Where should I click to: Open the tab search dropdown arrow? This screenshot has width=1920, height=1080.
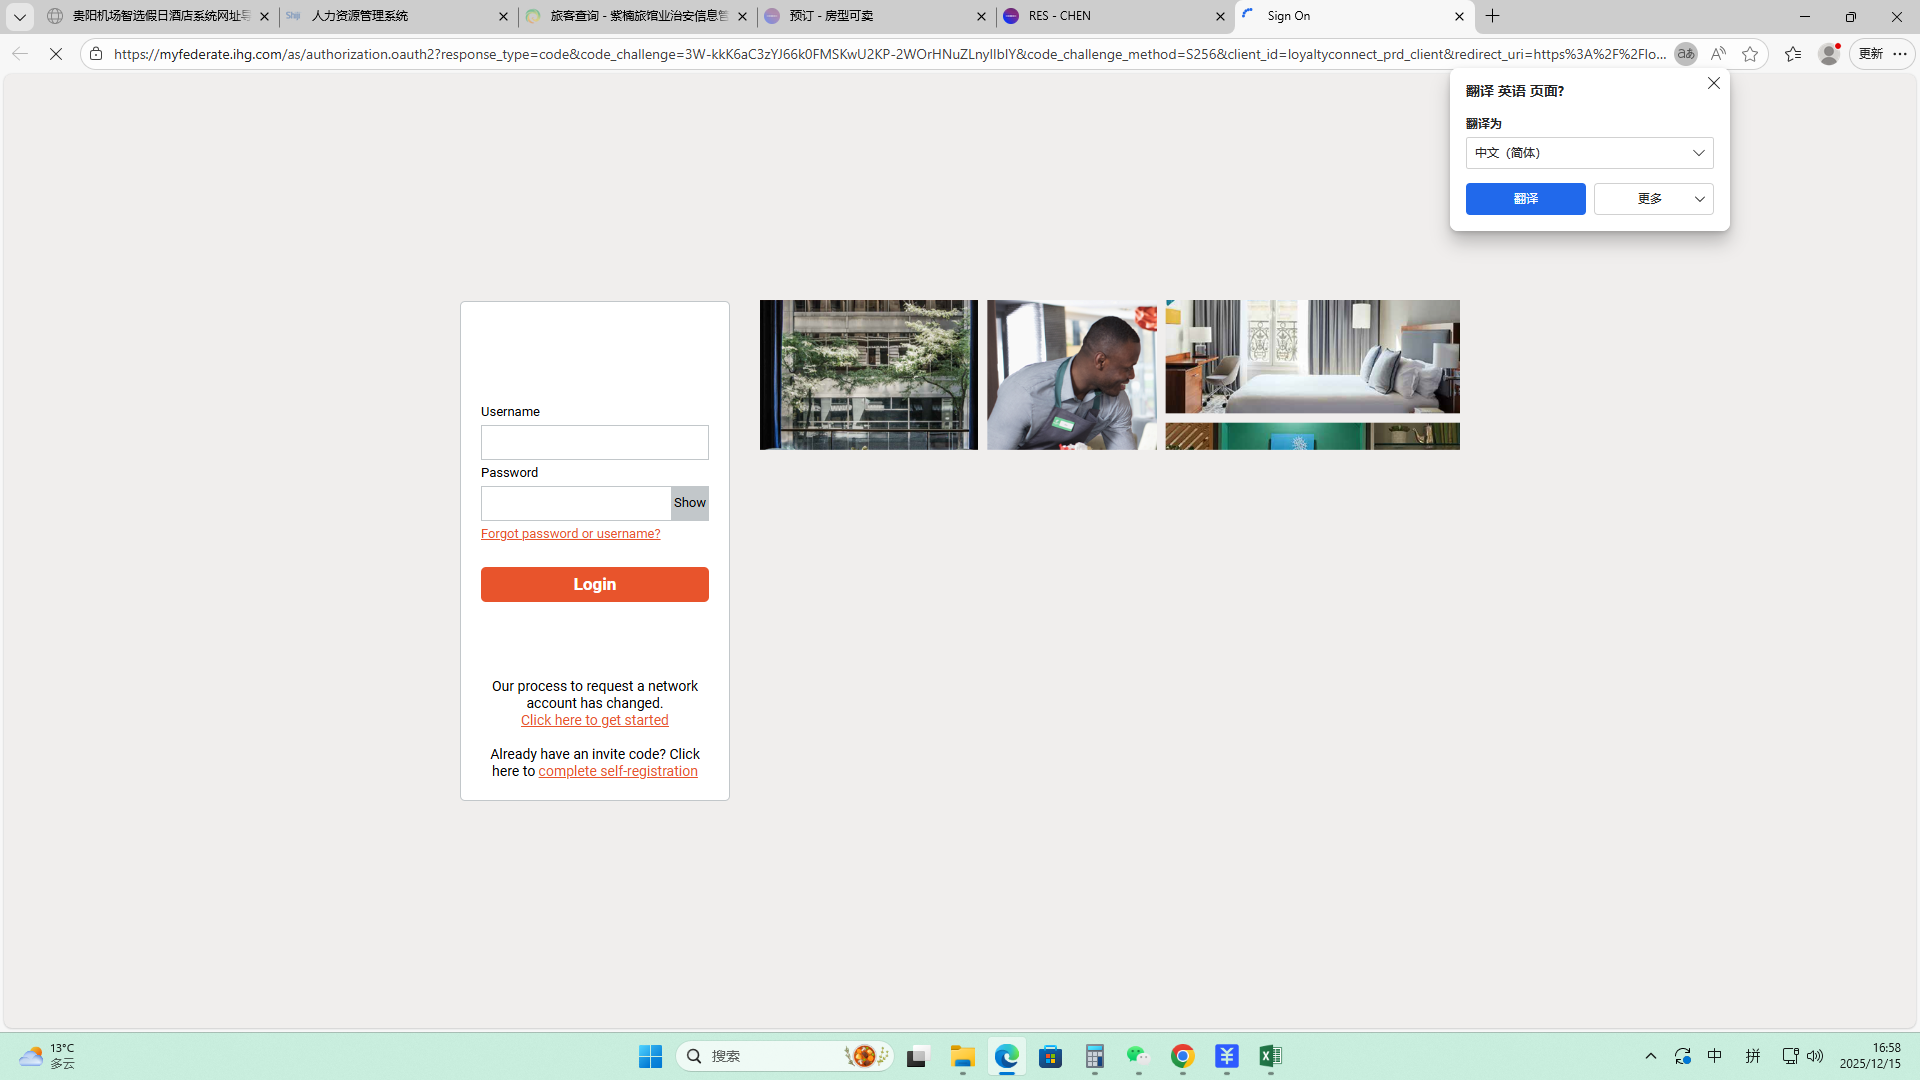pos(19,16)
